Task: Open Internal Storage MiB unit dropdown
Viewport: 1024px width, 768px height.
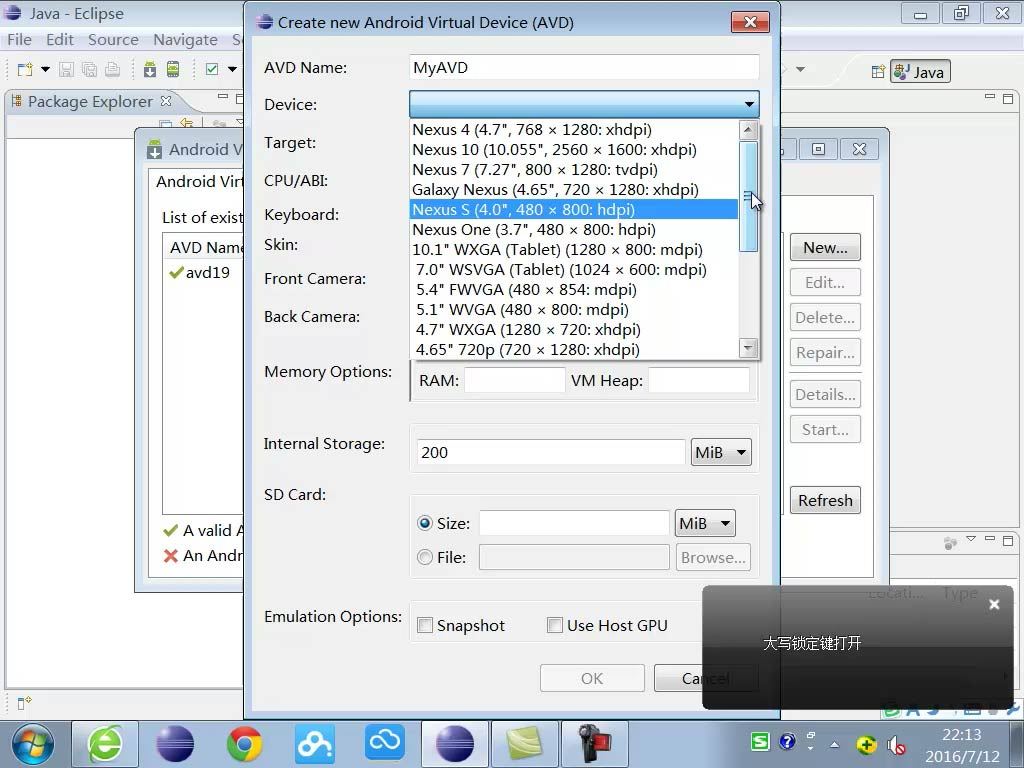Action: click(x=721, y=452)
